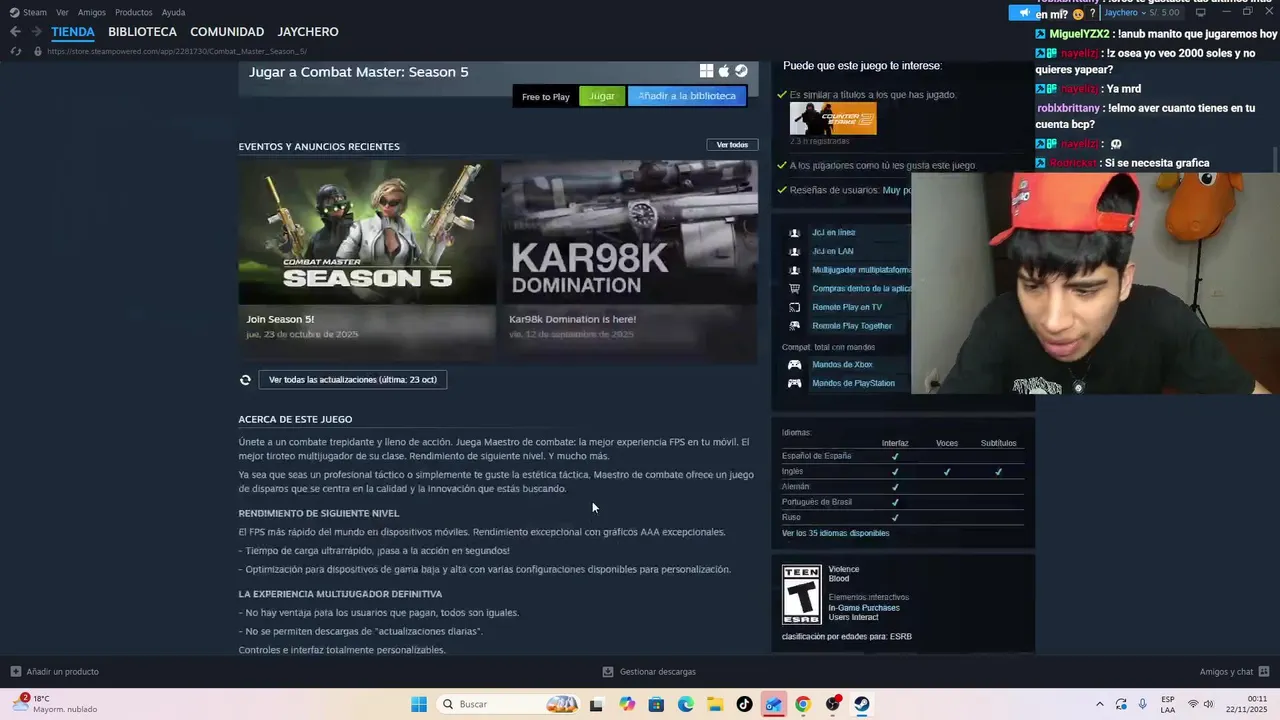
Task: Click the Big Picture monitor icon
Action: click(1200, 12)
